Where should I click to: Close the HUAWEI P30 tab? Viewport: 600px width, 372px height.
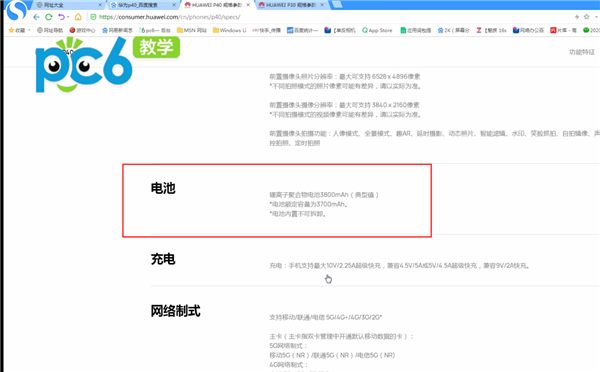(x=322, y=5)
